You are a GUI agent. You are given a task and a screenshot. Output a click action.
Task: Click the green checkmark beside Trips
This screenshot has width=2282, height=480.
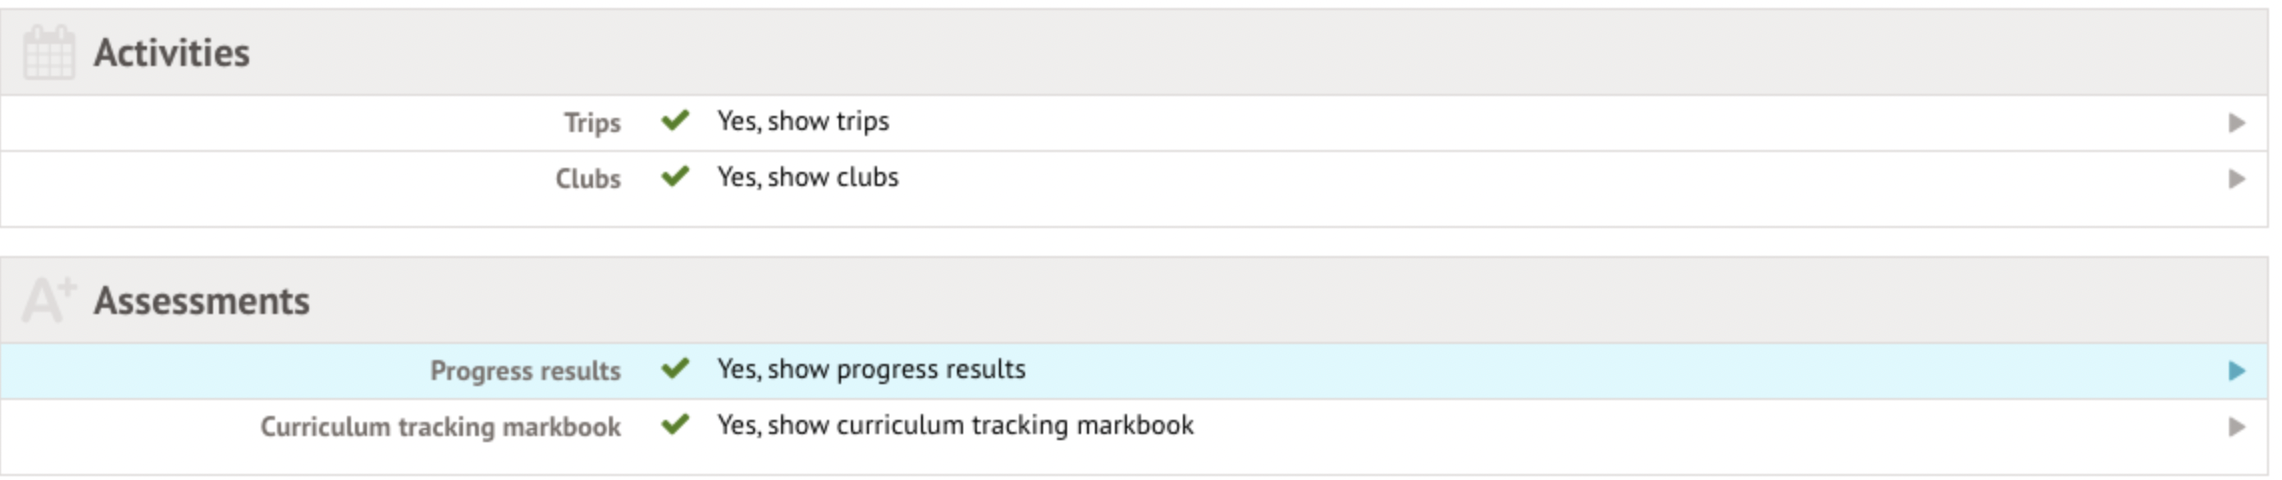pyautogui.click(x=676, y=121)
